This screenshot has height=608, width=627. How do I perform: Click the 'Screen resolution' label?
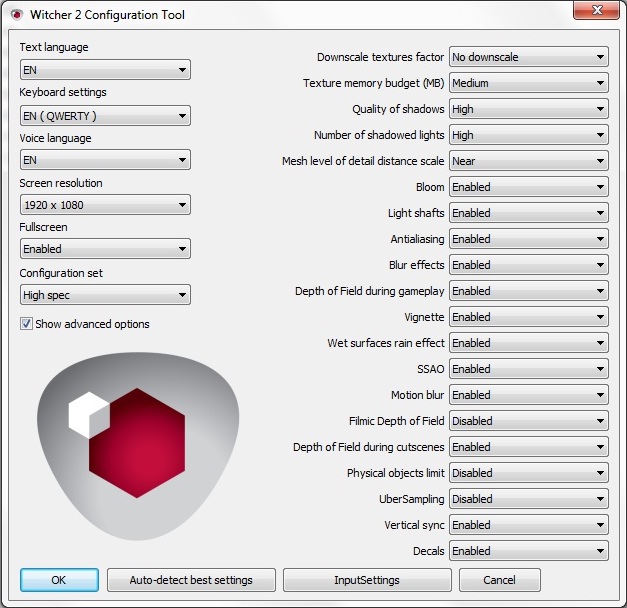[x=61, y=183]
